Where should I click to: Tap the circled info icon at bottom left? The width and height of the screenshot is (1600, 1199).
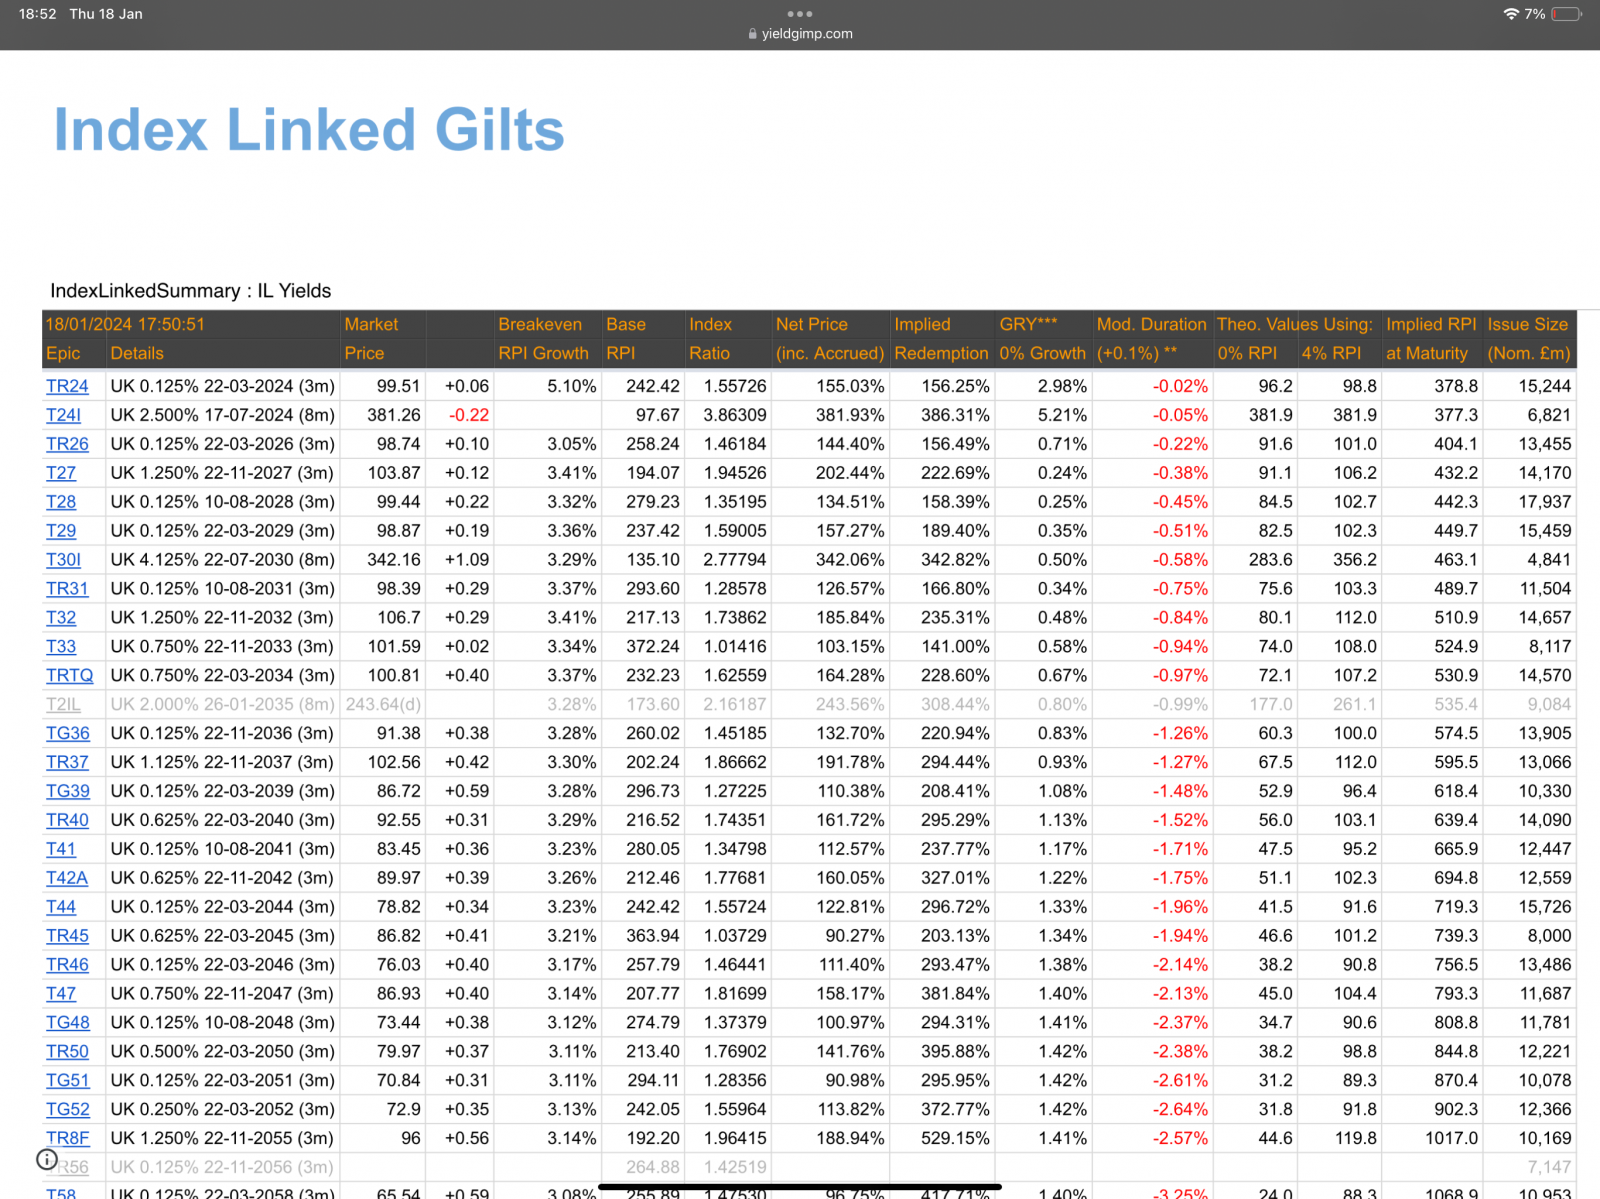47,1159
